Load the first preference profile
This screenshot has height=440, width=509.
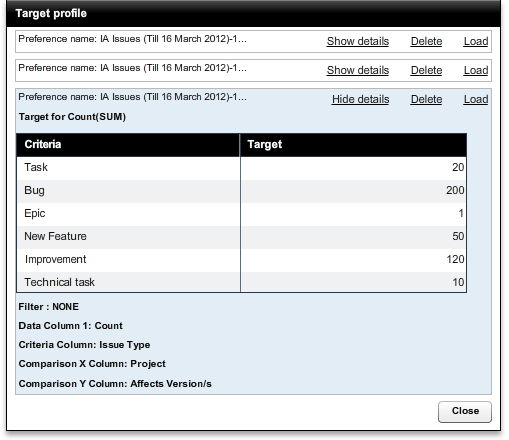click(x=476, y=41)
